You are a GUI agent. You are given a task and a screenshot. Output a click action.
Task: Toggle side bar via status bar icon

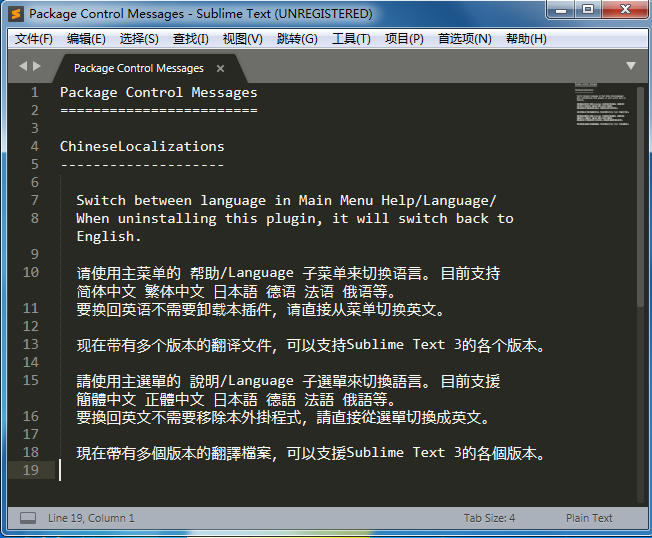point(28,518)
